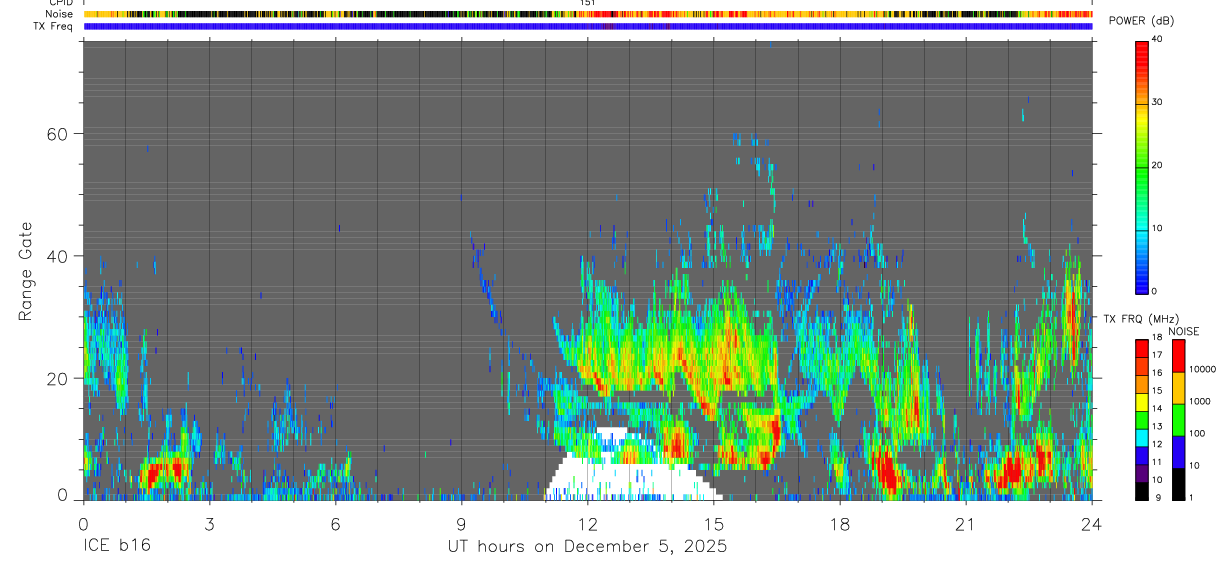Viewport: 1228px width, 567px height.
Task: Select the 6 hour tick on time axis
Action: (335, 523)
